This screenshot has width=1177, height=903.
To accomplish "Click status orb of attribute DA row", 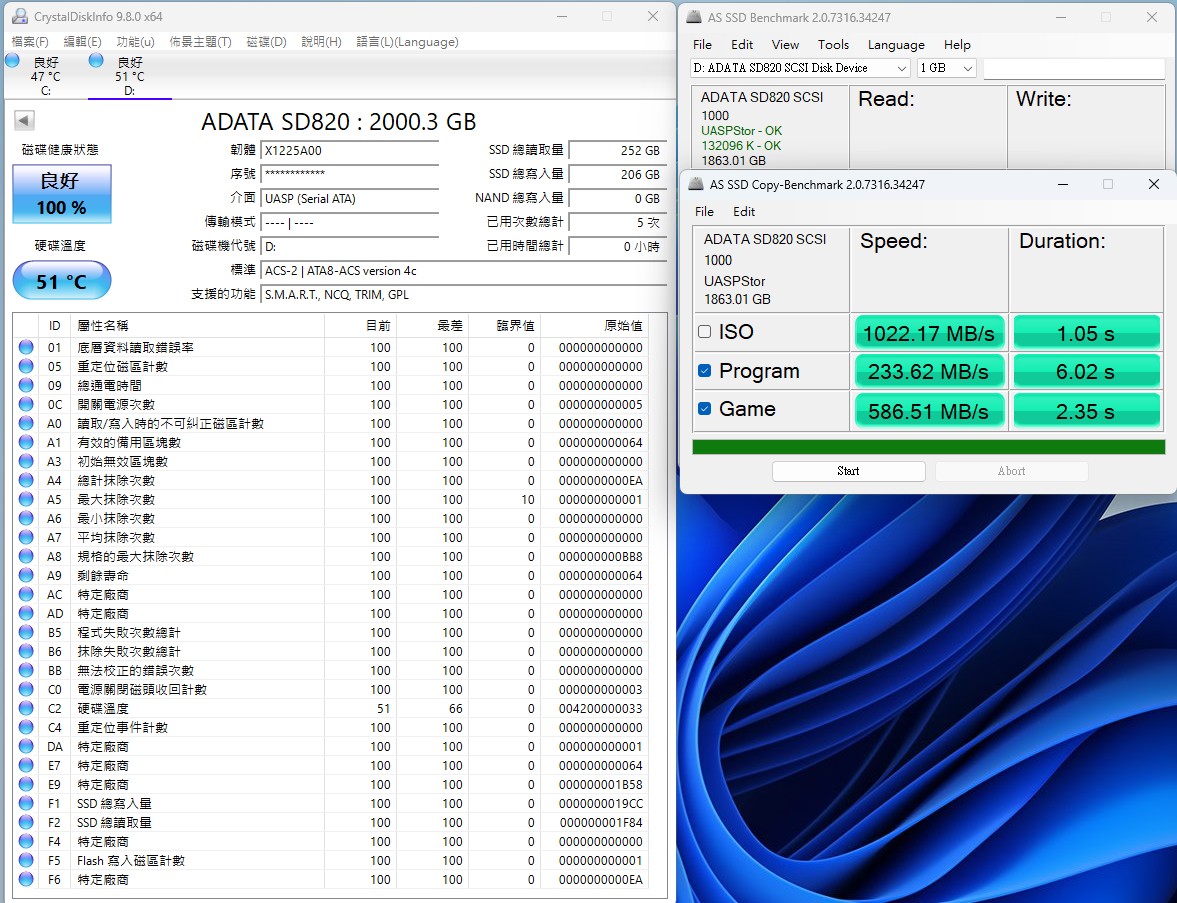I will coord(26,746).
